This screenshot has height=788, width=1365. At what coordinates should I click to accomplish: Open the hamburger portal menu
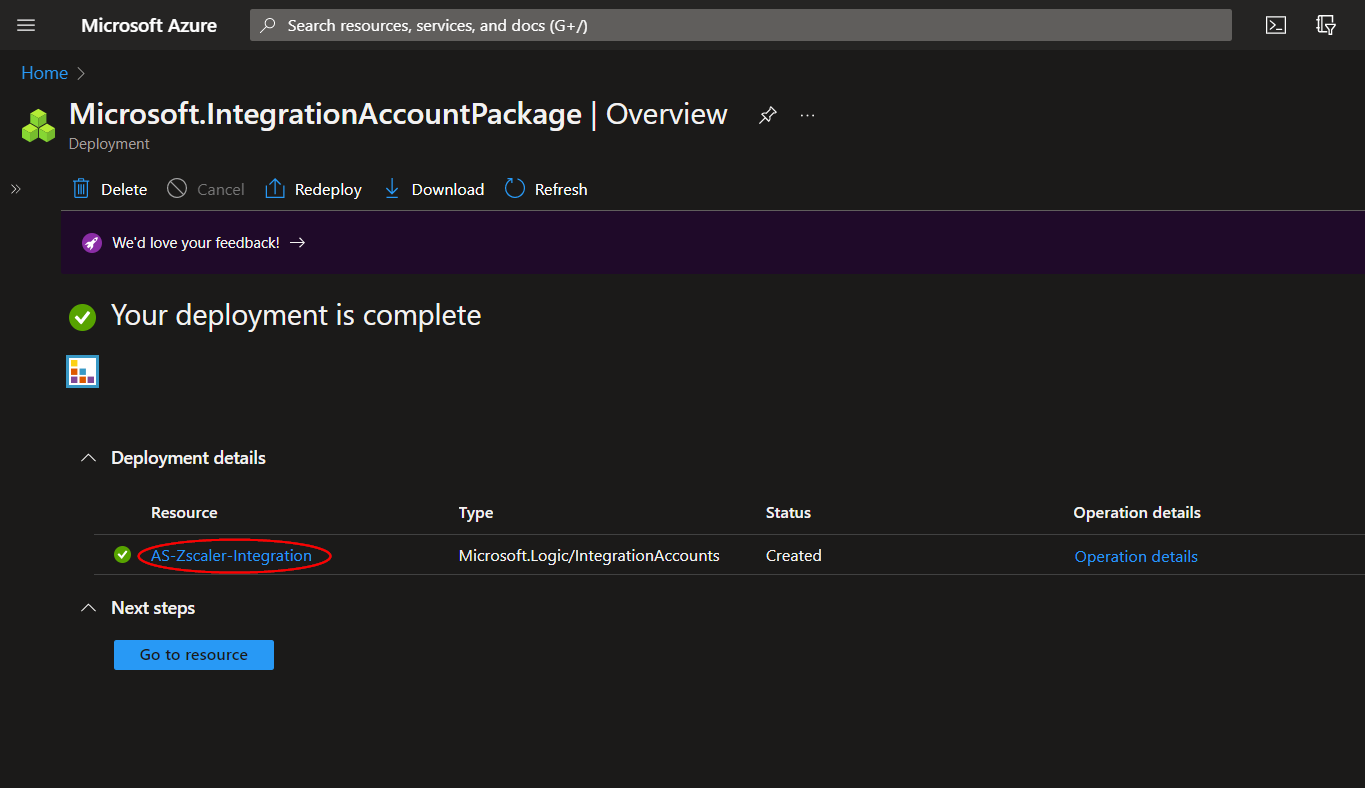(26, 25)
